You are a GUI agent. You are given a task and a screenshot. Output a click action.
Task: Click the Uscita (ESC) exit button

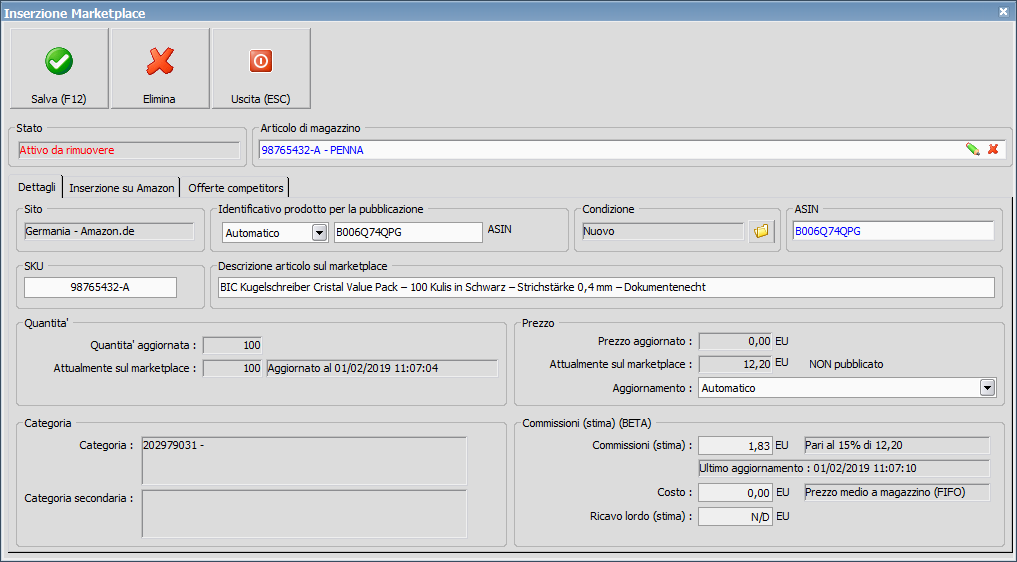pos(260,68)
